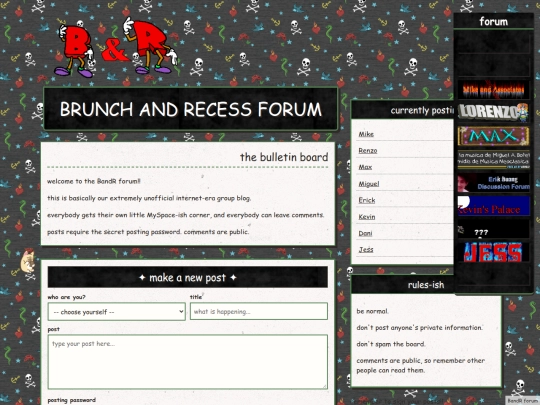
Task: Visit Kevin's page link
Action: [367, 217]
